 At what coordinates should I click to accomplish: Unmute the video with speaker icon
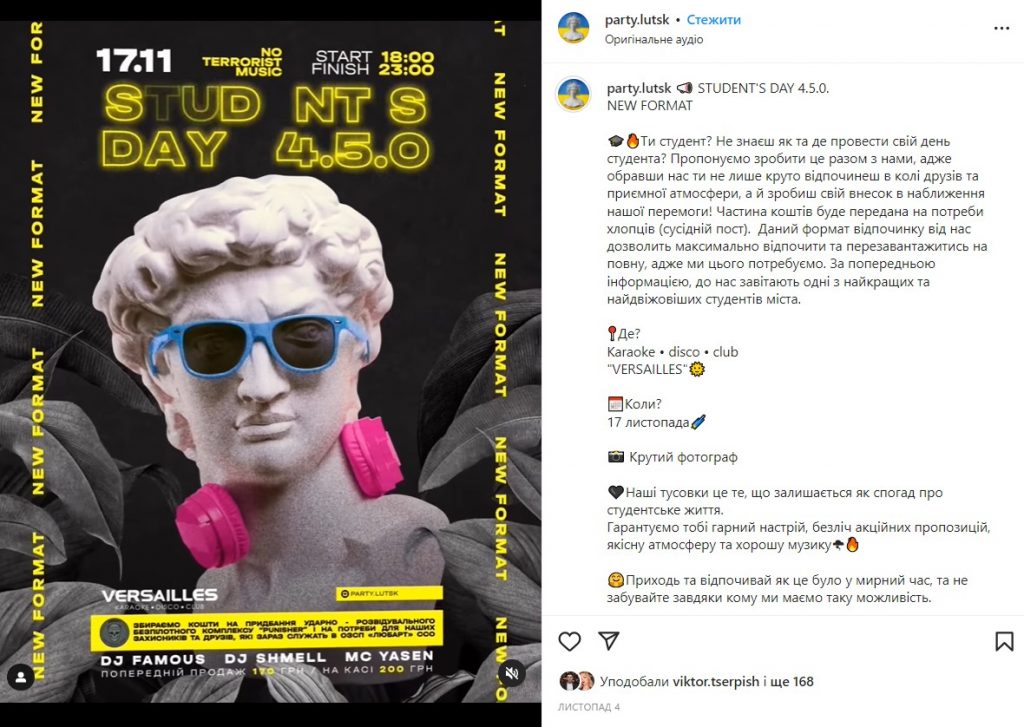coord(511,673)
